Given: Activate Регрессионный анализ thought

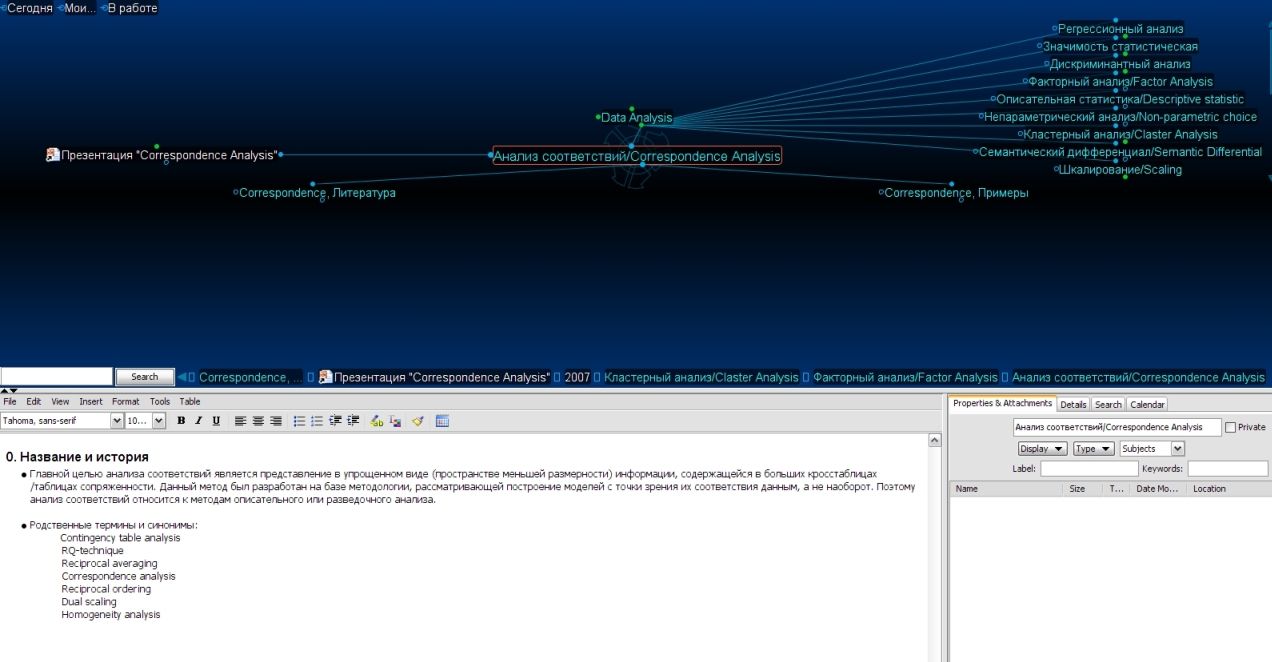Looking at the screenshot, I should [1120, 29].
